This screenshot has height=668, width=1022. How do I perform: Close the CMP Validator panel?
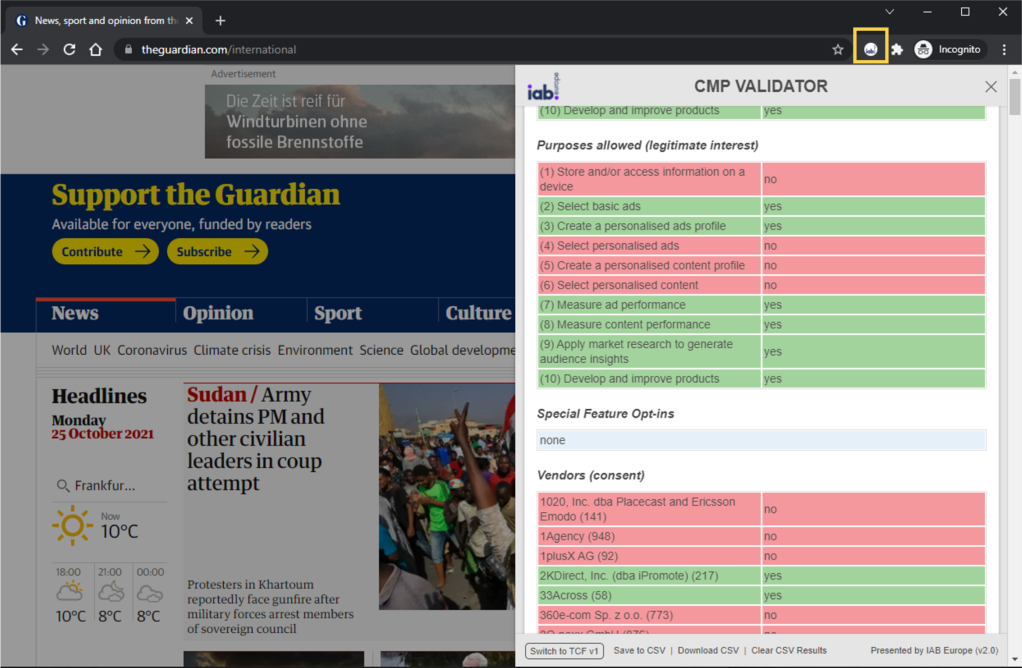tap(991, 87)
